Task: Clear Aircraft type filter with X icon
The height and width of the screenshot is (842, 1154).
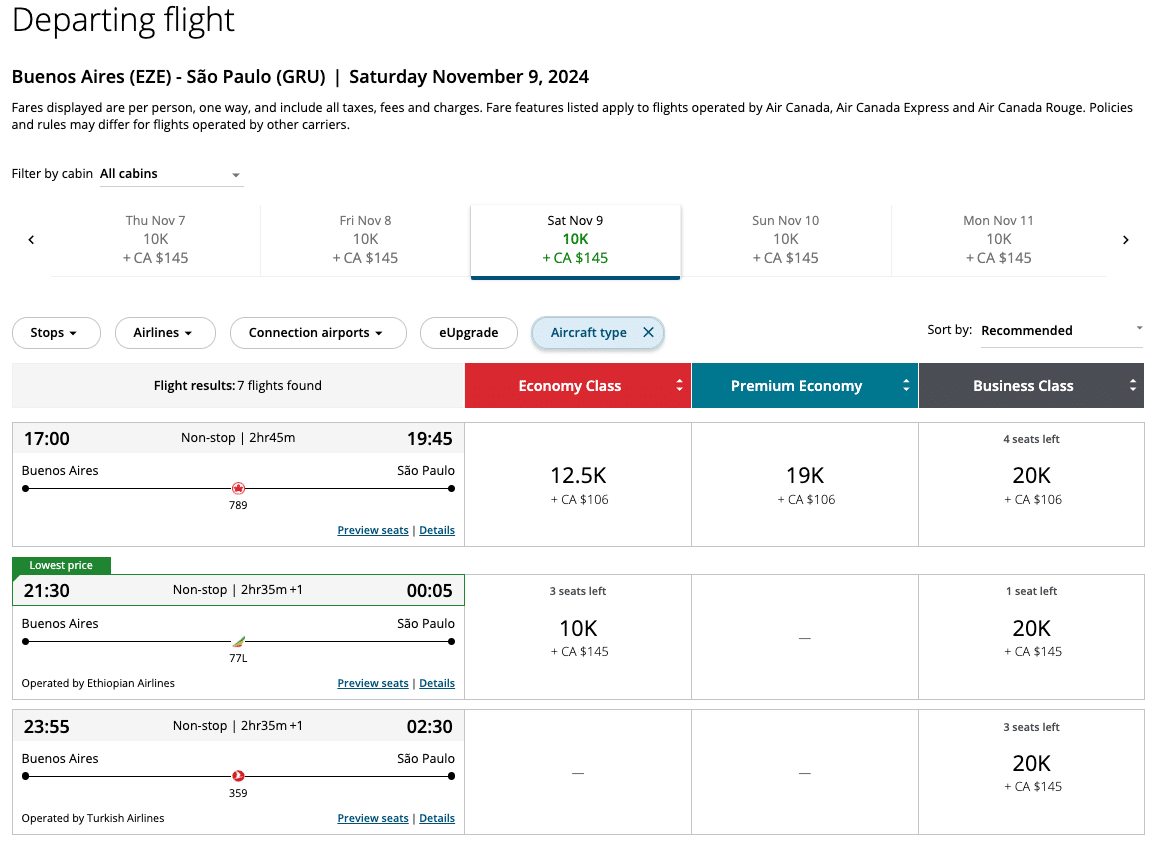Action: coord(648,333)
